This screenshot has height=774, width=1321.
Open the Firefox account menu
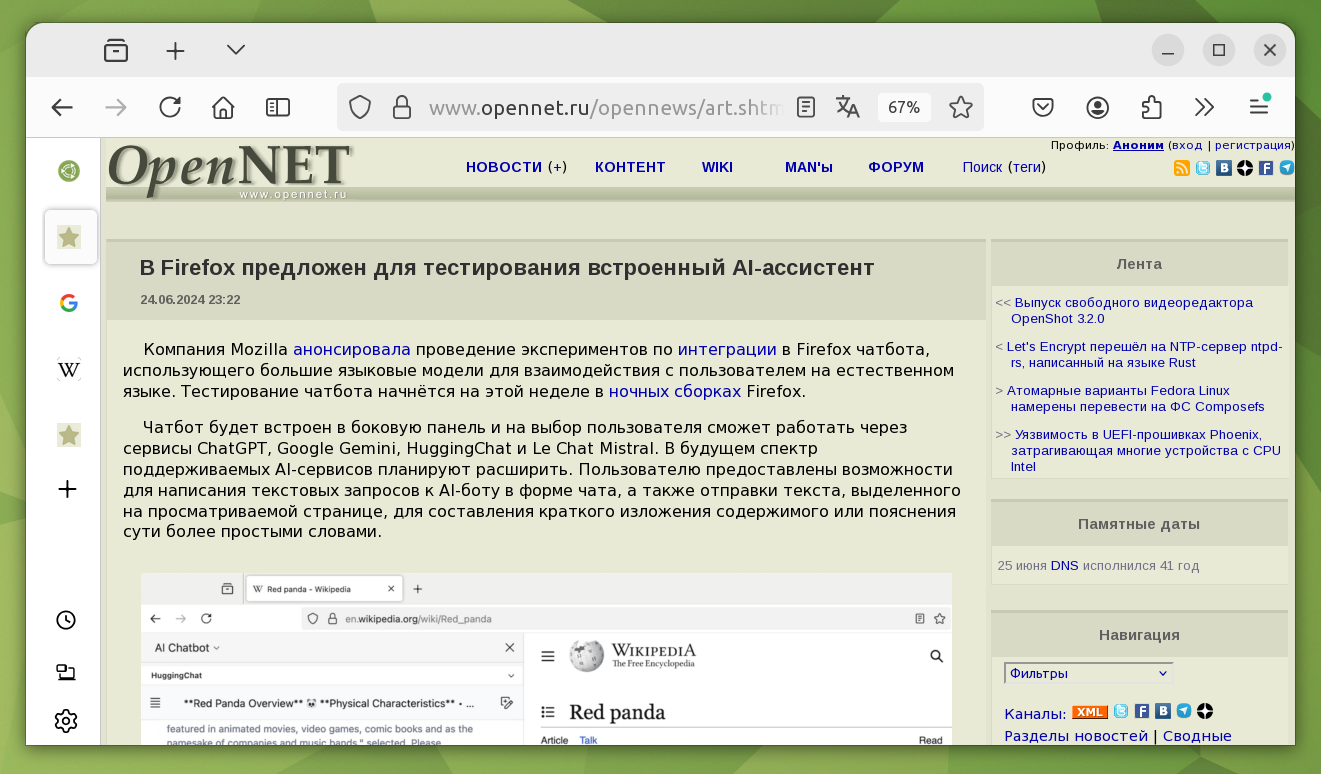click(x=1098, y=107)
